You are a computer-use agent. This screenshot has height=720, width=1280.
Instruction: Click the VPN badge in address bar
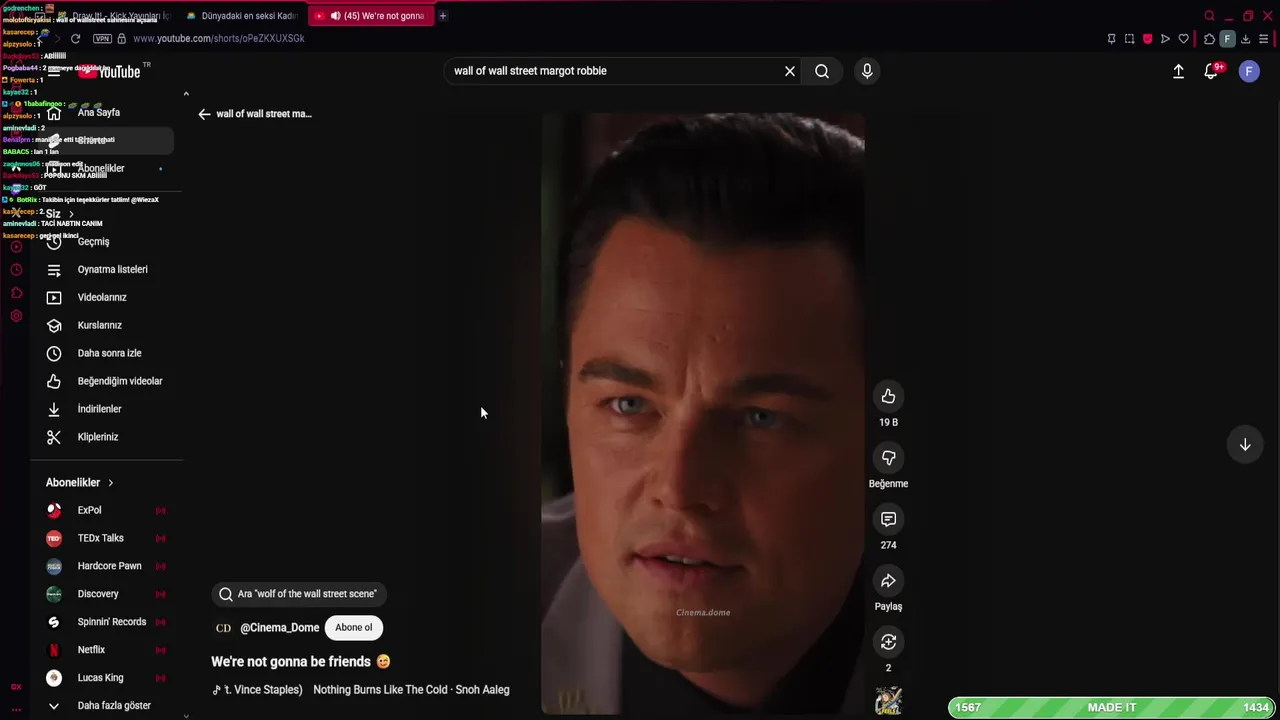coord(102,38)
